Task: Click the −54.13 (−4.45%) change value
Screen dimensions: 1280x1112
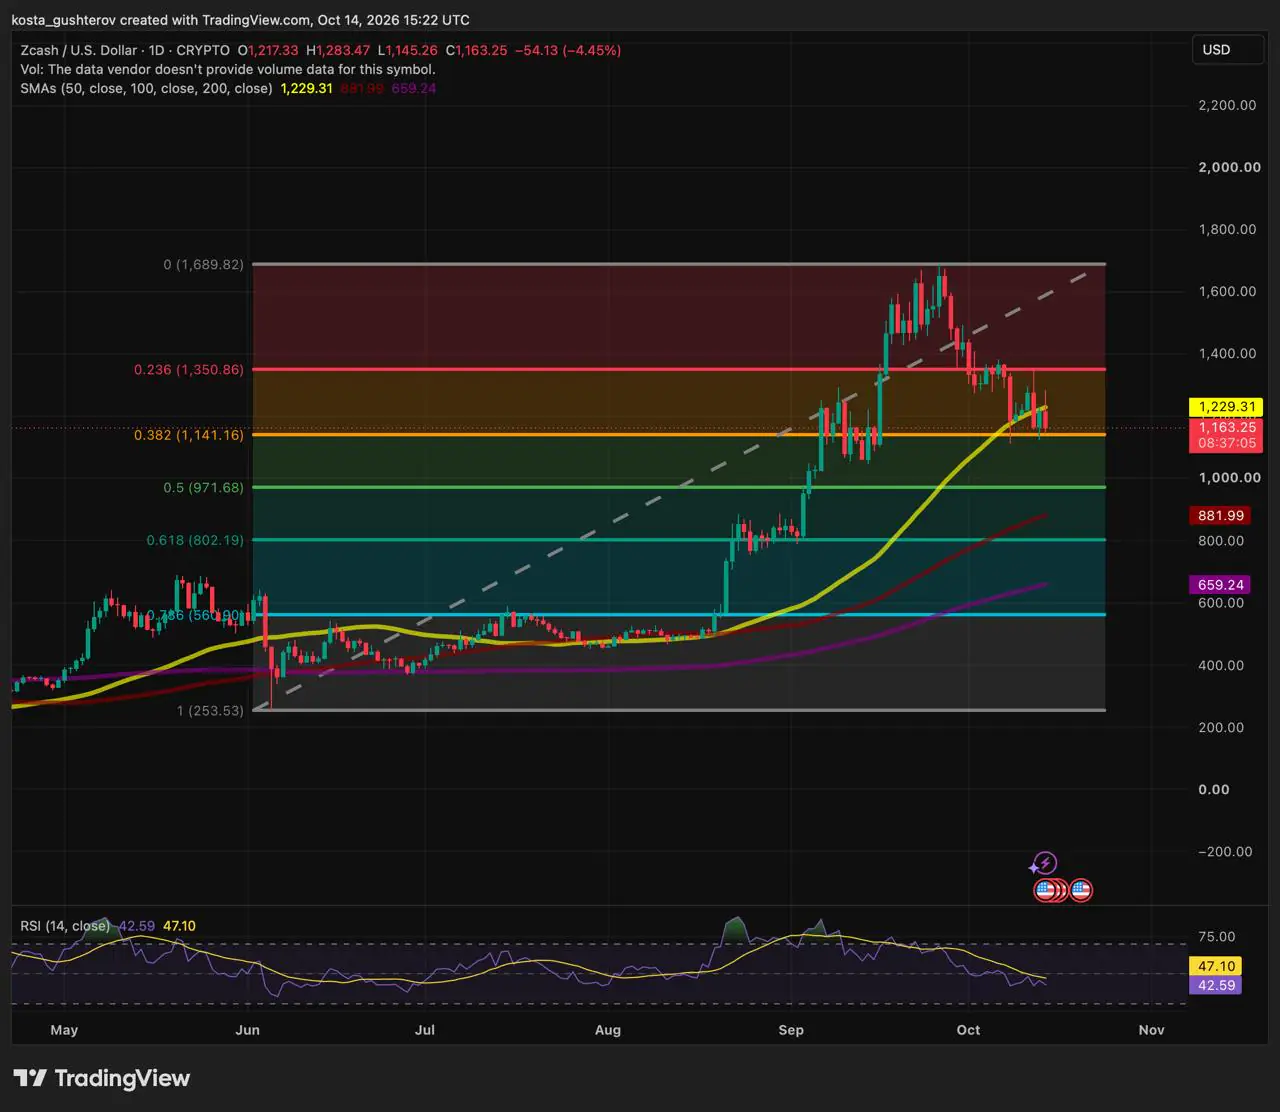Action: tap(567, 50)
